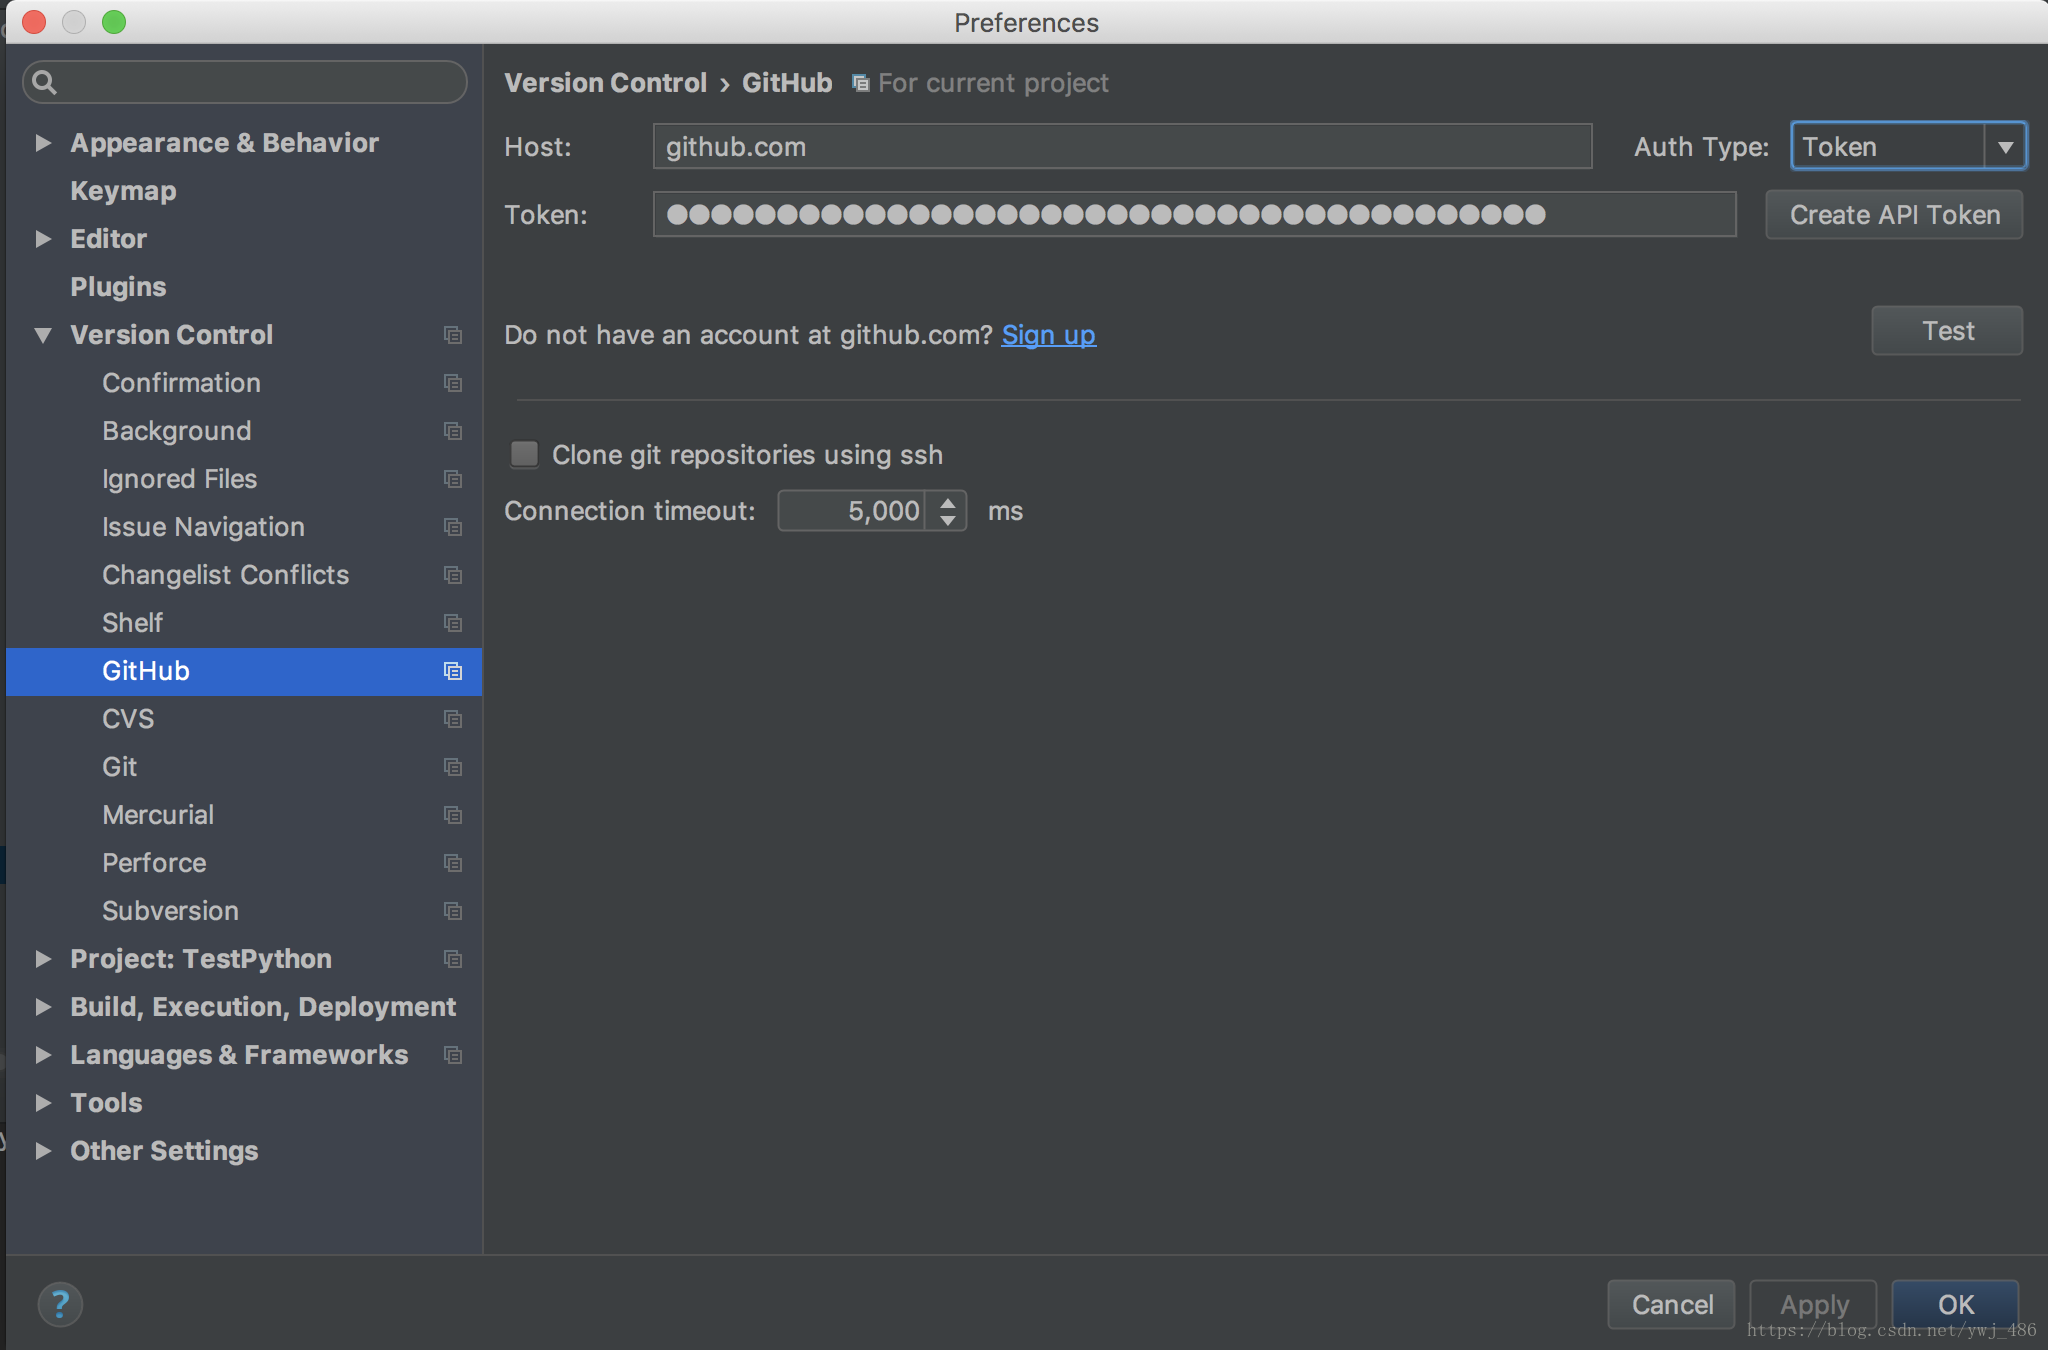Enable Clone git repositories using ssh
2048x1350 pixels.
point(524,455)
